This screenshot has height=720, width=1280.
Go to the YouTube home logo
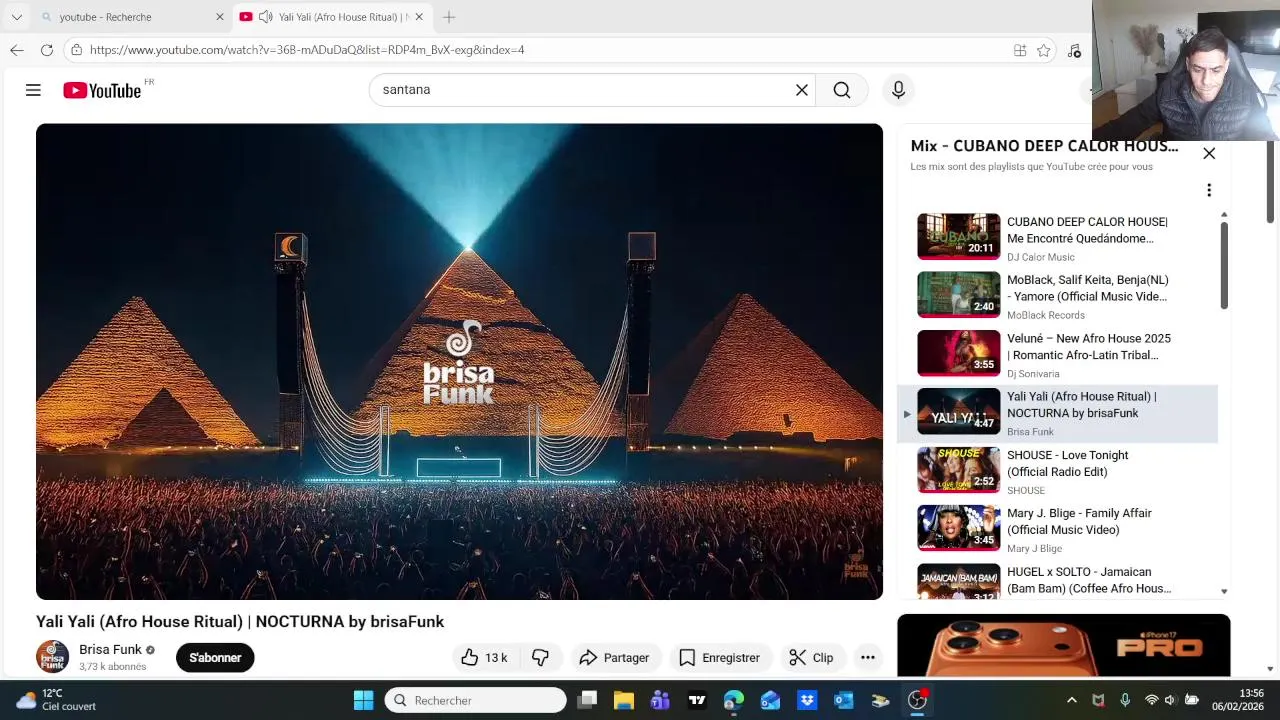[x=102, y=90]
